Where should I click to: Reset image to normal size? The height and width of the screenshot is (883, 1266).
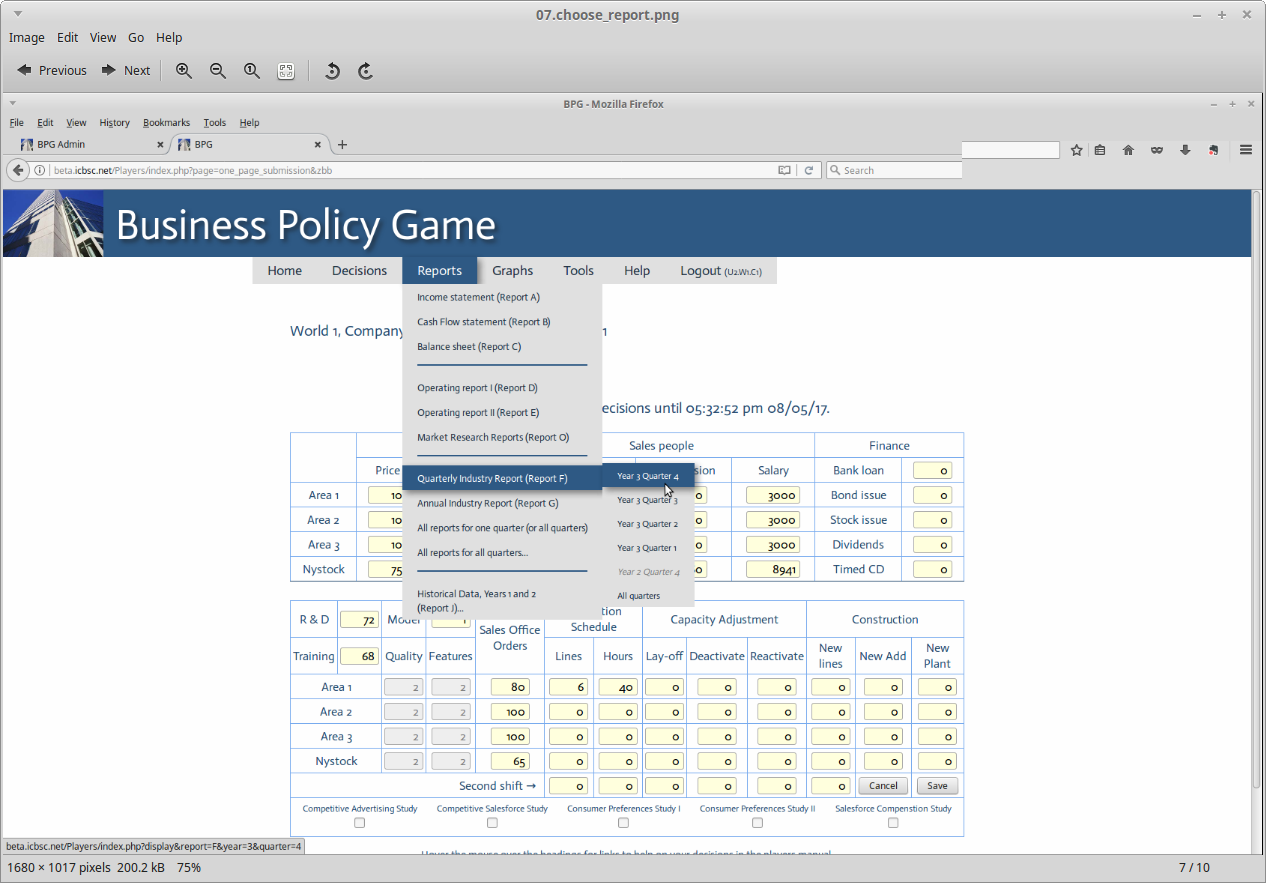click(x=252, y=70)
